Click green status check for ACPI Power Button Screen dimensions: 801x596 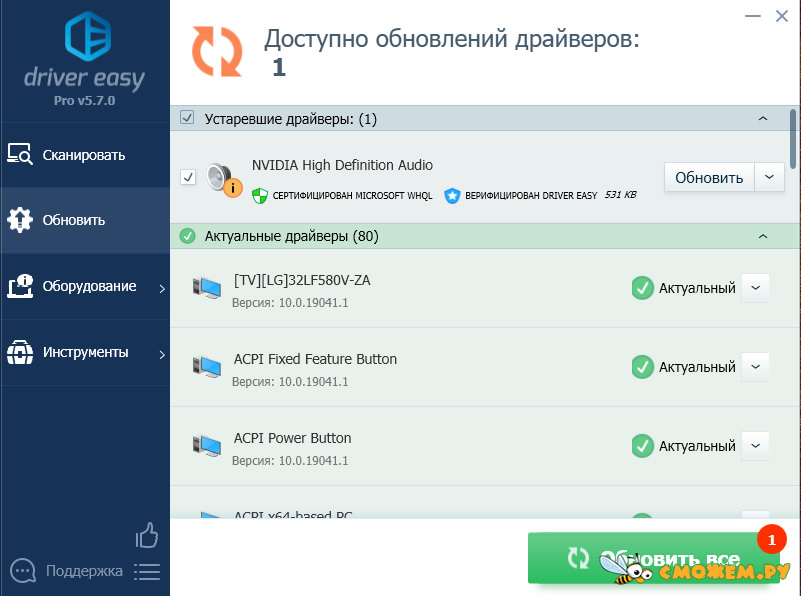pos(643,446)
